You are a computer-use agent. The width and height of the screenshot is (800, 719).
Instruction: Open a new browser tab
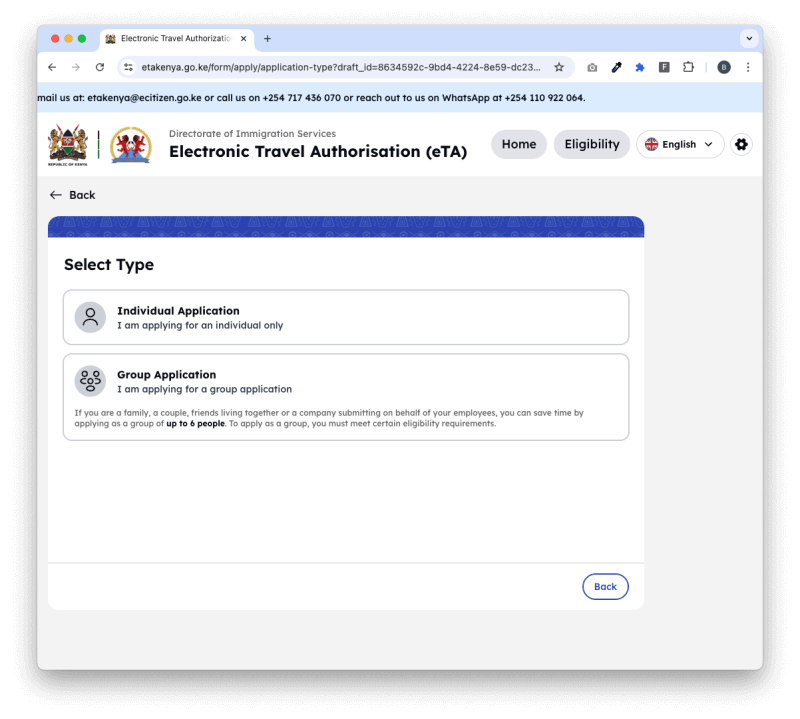[267, 39]
